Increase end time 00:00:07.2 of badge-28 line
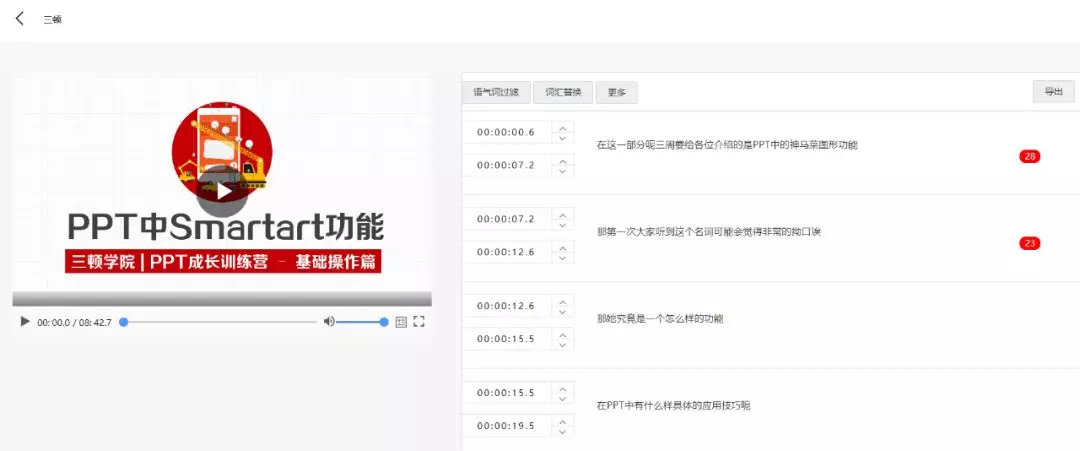Image resolution: width=1080 pixels, height=451 pixels. pyautogui.click(x=563, y=161)
